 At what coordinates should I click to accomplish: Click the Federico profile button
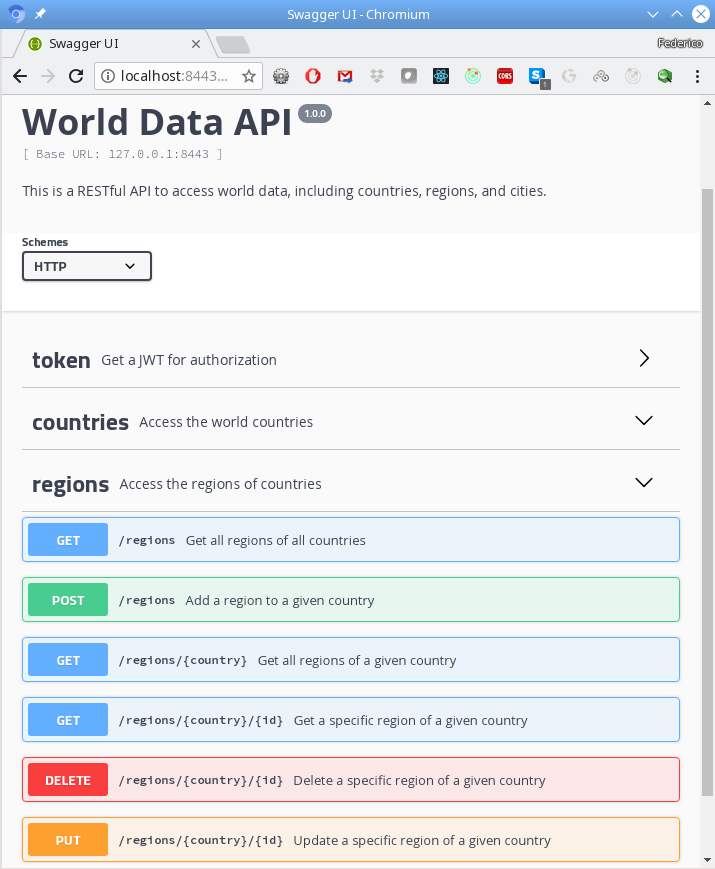680,43
